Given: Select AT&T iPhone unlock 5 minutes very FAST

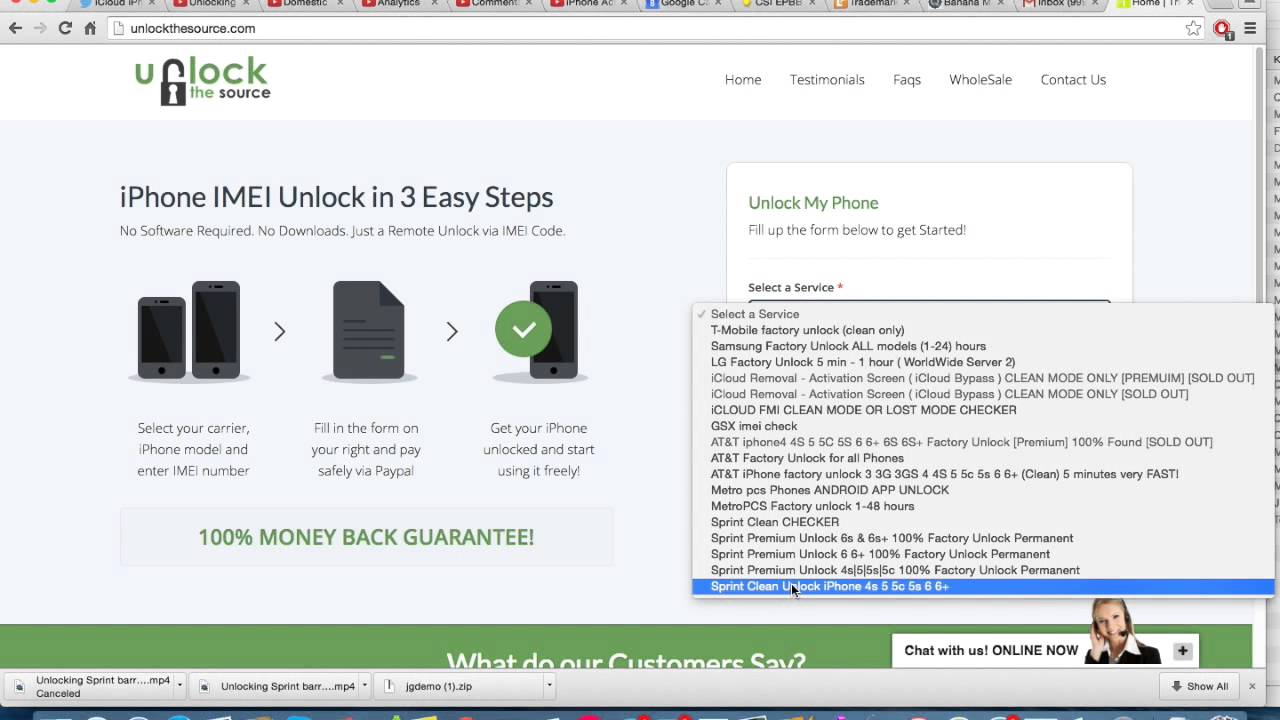Looking at the screenshot, I should tap(983, 474).
